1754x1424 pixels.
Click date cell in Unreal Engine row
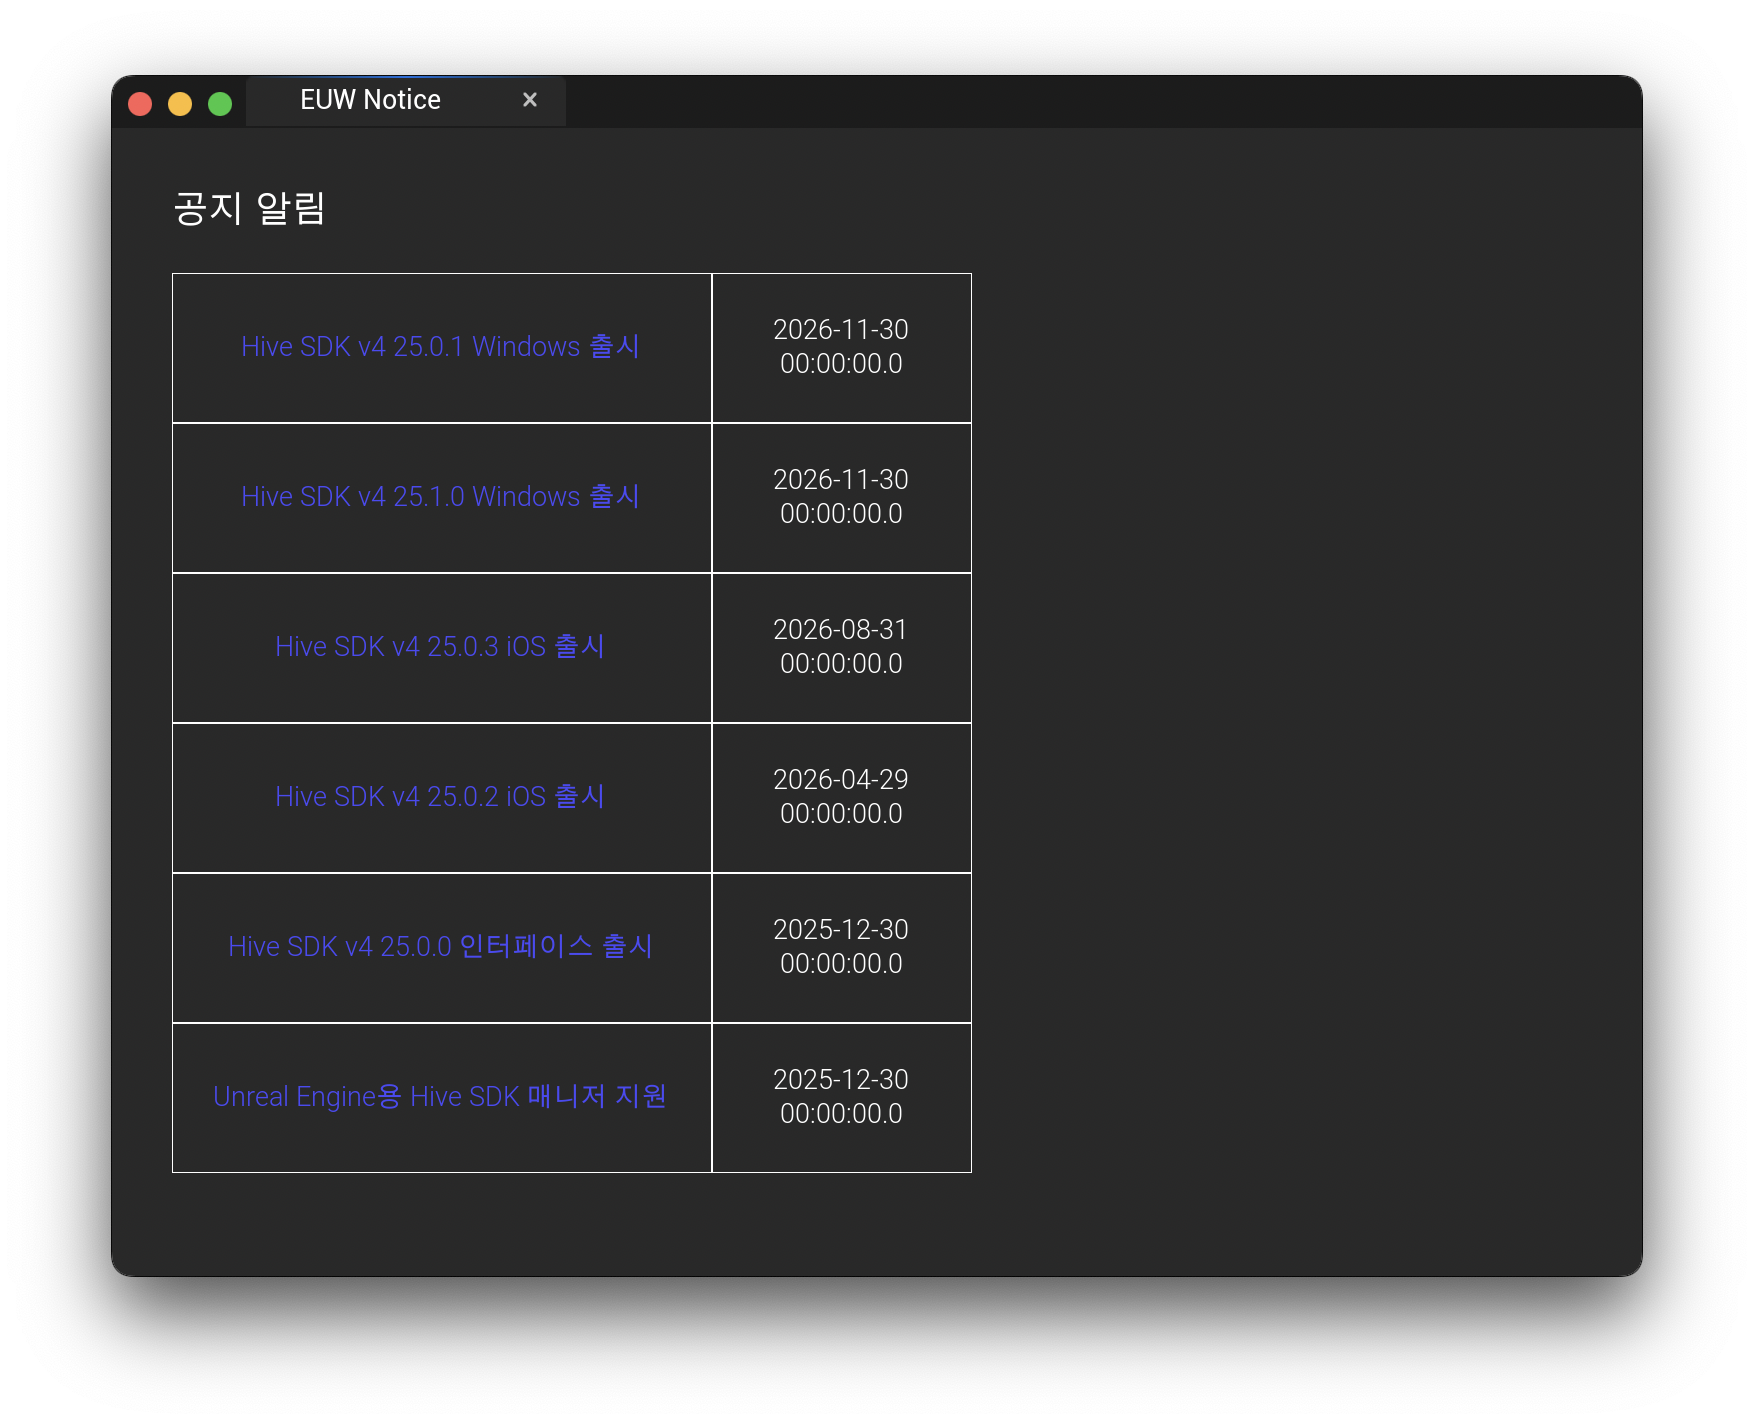[x=841, y=1097]
